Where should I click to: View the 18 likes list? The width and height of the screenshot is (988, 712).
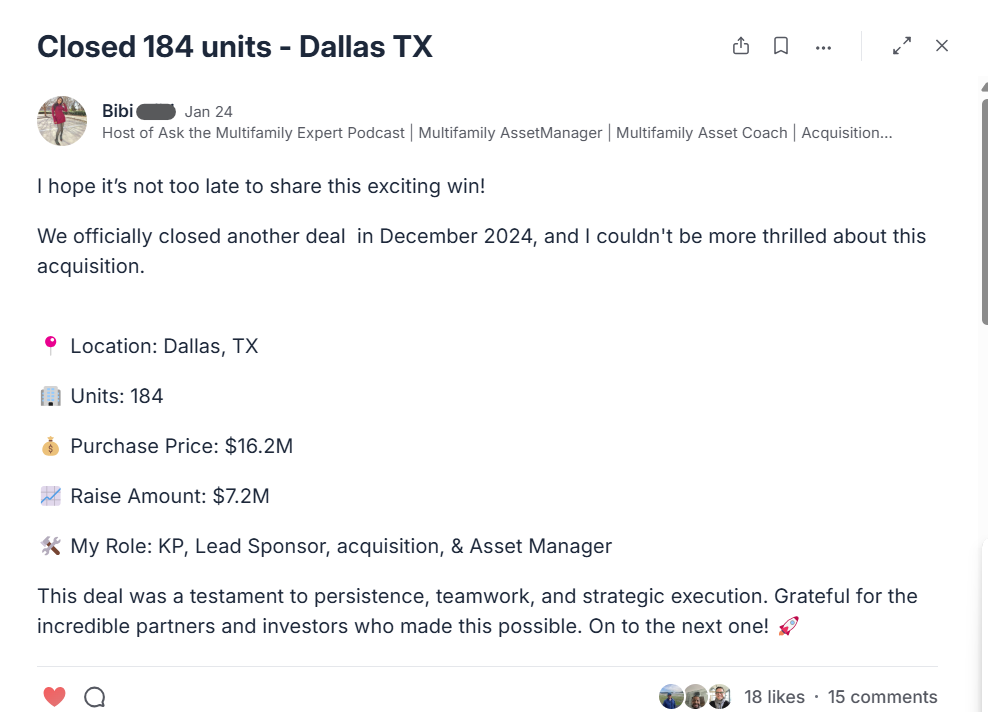point(774,697)
